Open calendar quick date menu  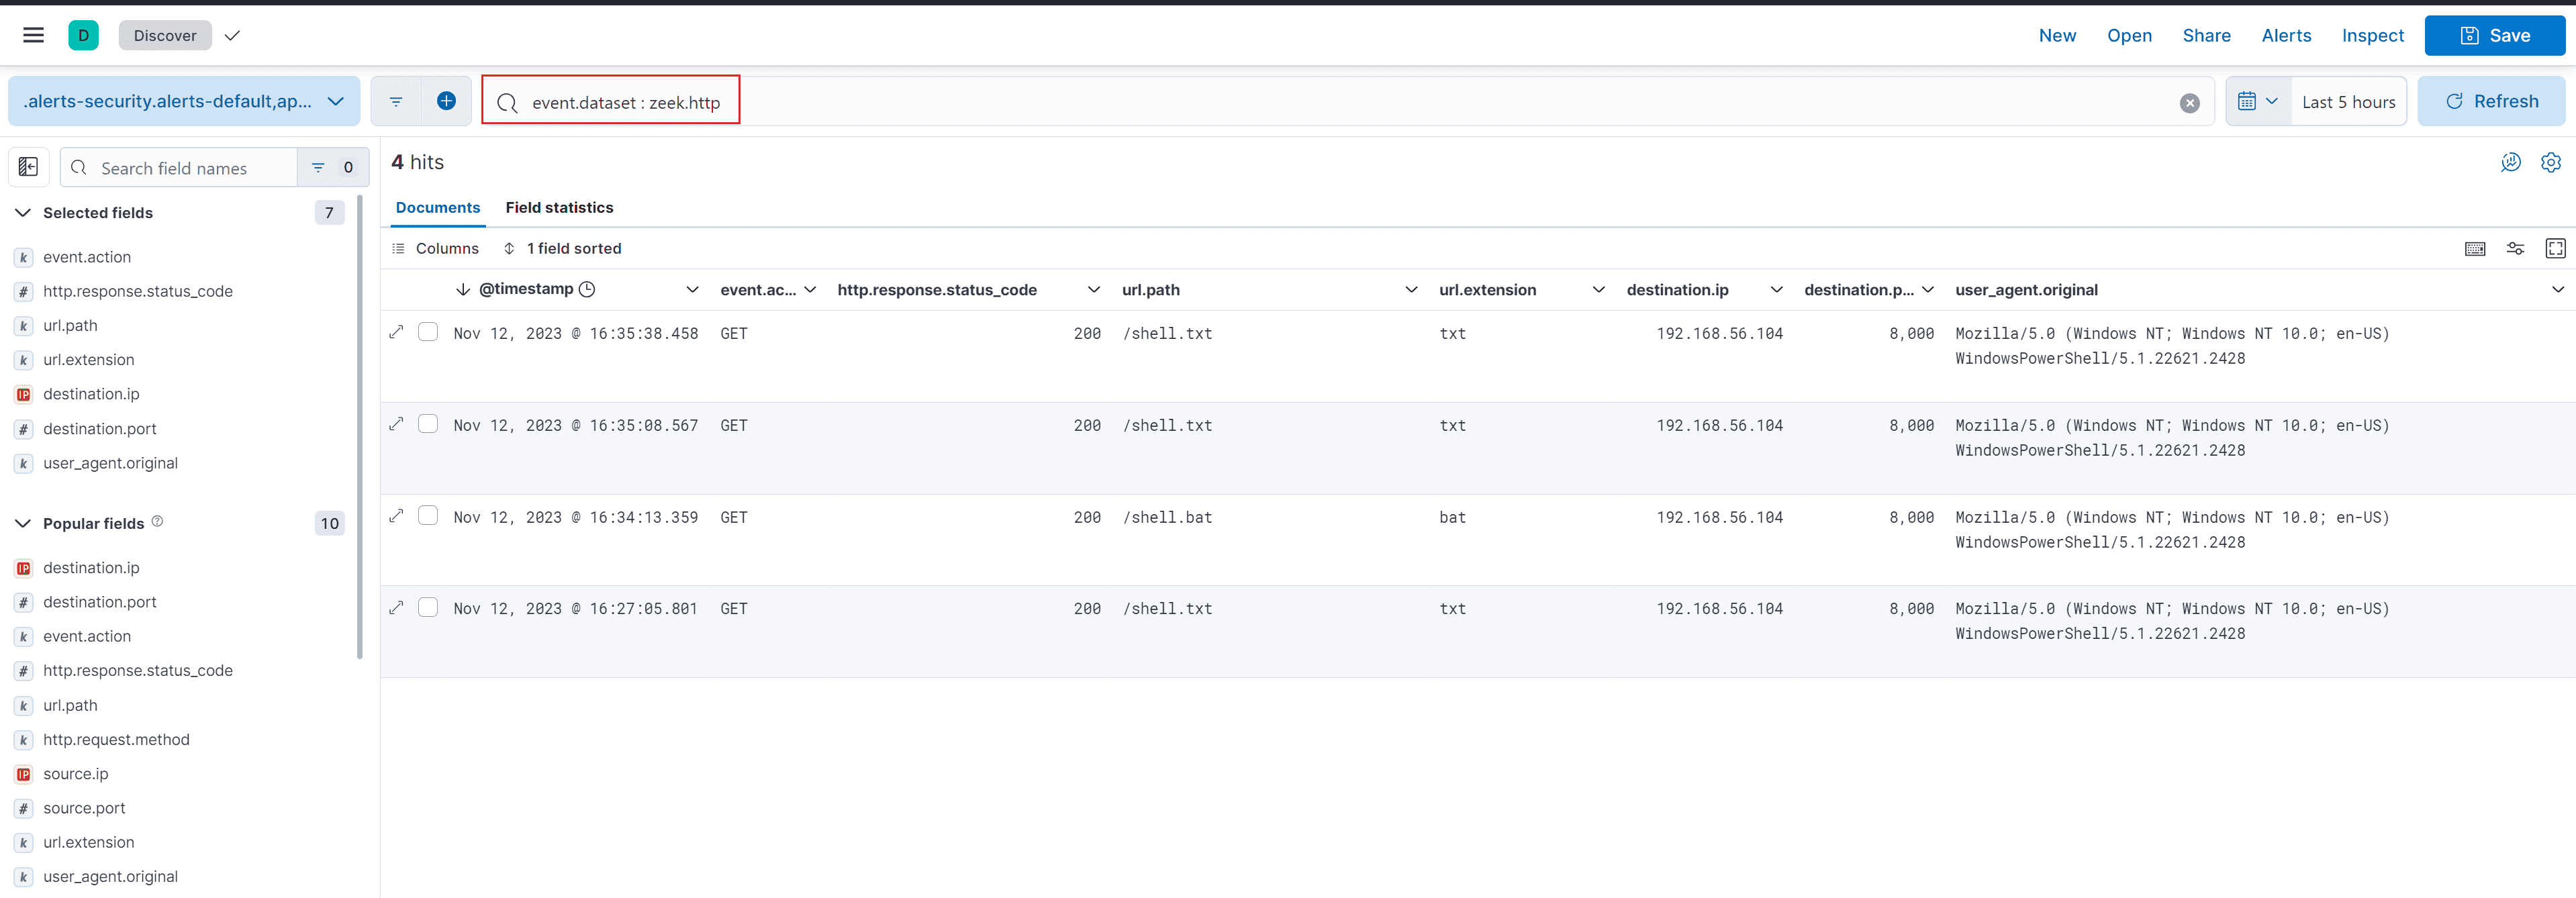click(x=2257, y=101)
